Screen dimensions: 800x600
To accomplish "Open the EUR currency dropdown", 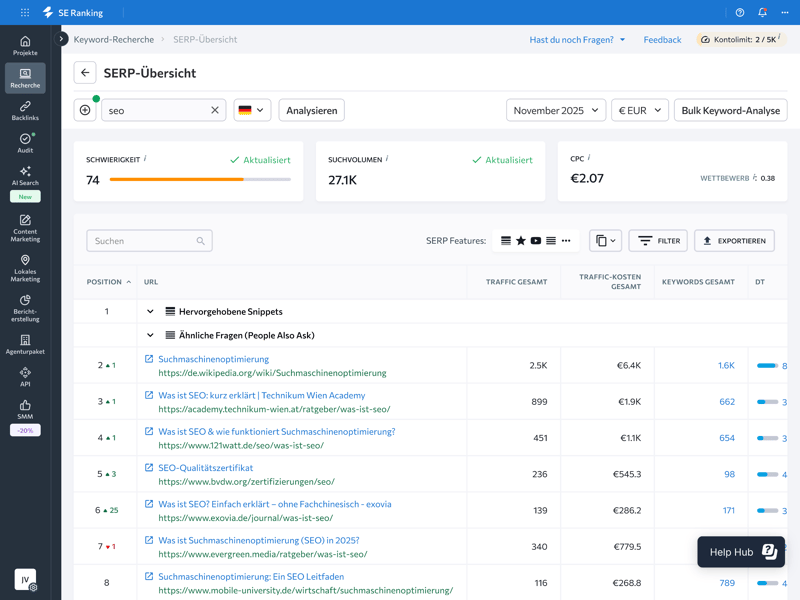I will click(x=639, y=110).
